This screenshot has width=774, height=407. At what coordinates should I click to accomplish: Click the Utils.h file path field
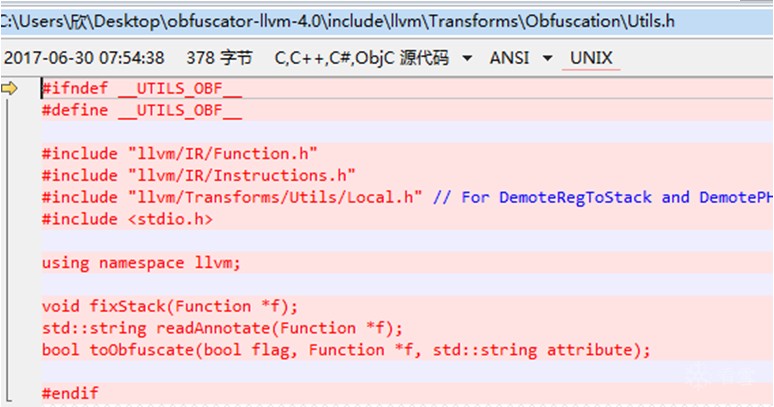pyautogui.click(x=387, y=22)
